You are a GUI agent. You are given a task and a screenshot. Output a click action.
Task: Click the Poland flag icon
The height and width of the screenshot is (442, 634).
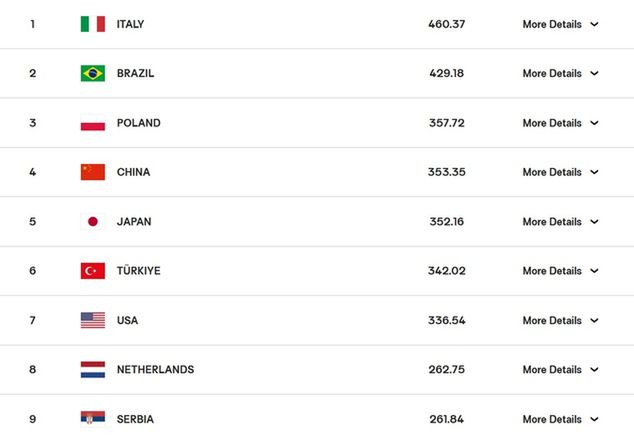click(x=93, y=123)
